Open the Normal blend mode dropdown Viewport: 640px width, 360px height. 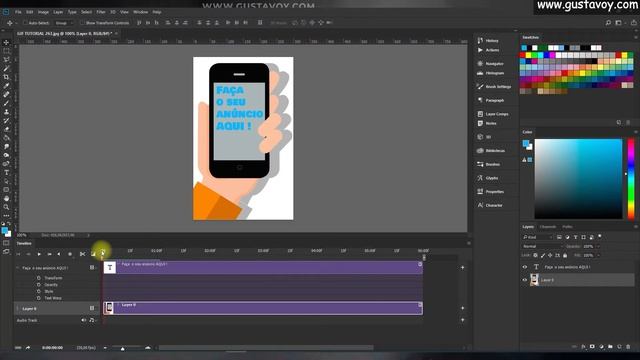pyautogui.click(x=541, y=246)
